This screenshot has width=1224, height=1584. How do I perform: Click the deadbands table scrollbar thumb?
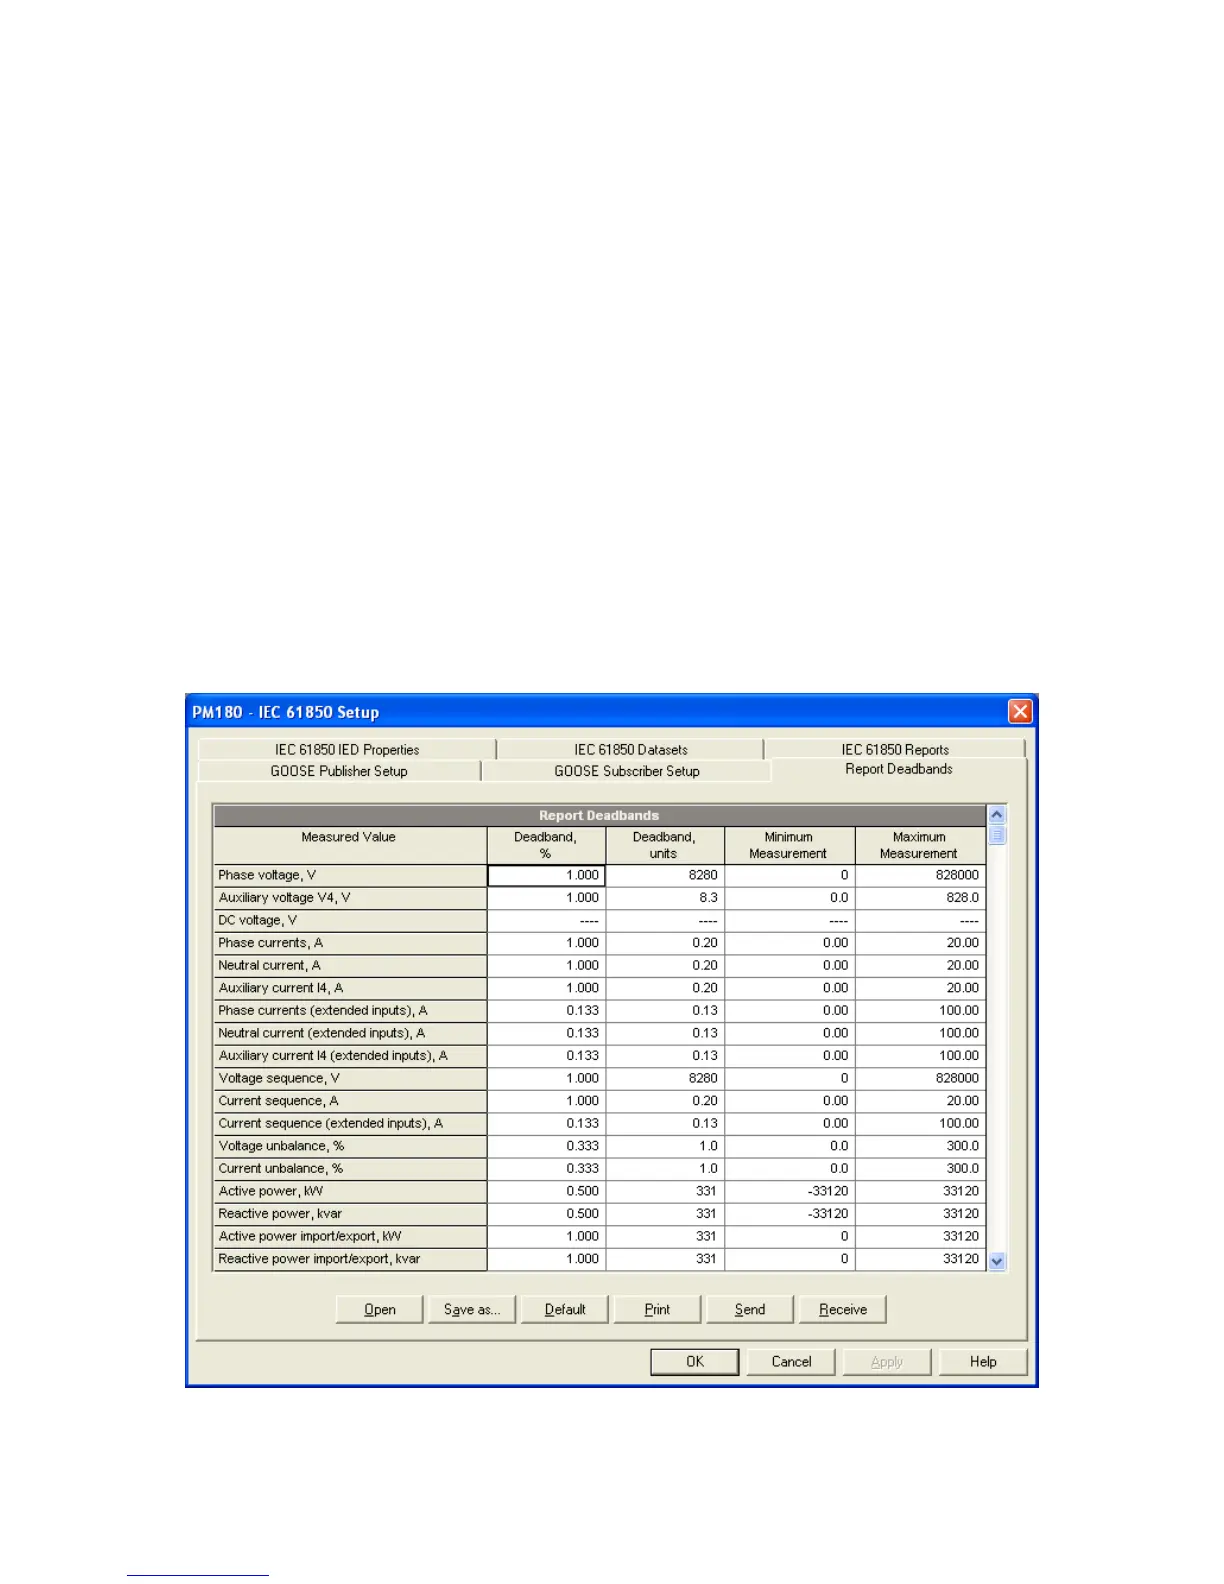996,835
